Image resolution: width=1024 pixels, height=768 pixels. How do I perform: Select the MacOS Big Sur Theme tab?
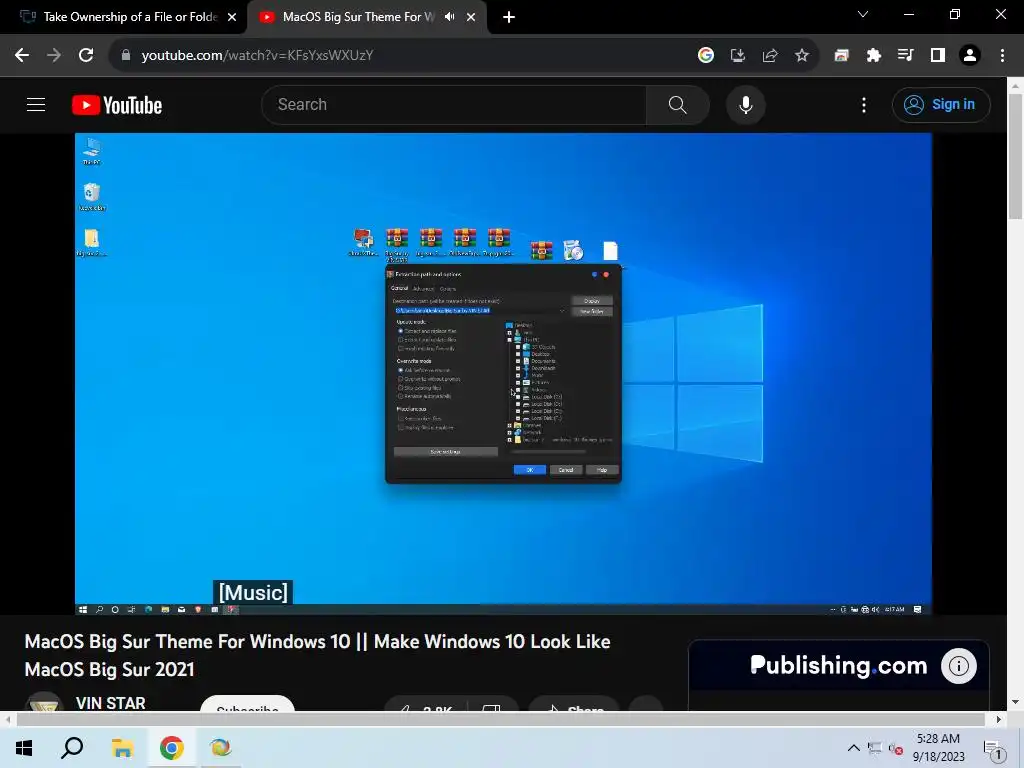[x=356, y=17]
